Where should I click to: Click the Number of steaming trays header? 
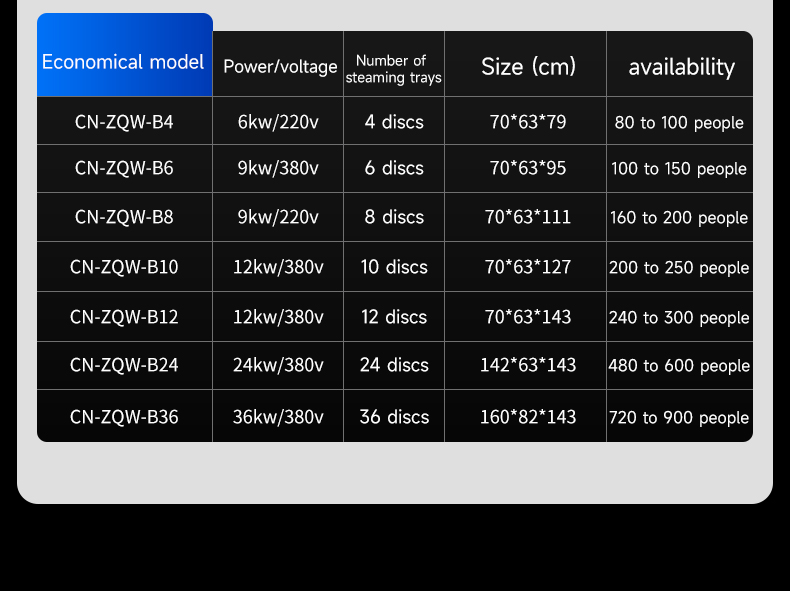point(393,69)
